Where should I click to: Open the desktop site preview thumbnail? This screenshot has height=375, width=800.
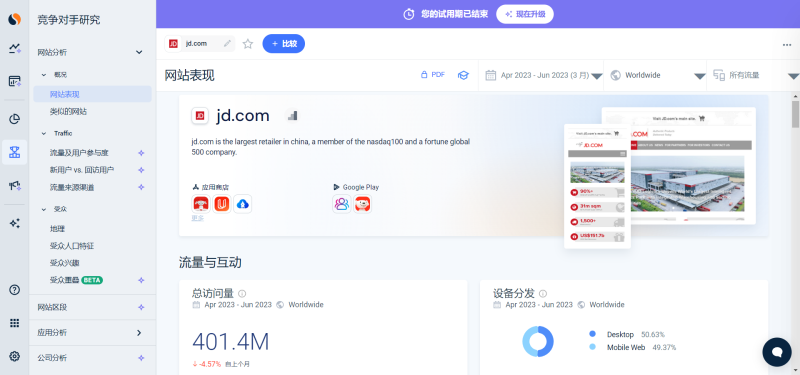(693, 166)
